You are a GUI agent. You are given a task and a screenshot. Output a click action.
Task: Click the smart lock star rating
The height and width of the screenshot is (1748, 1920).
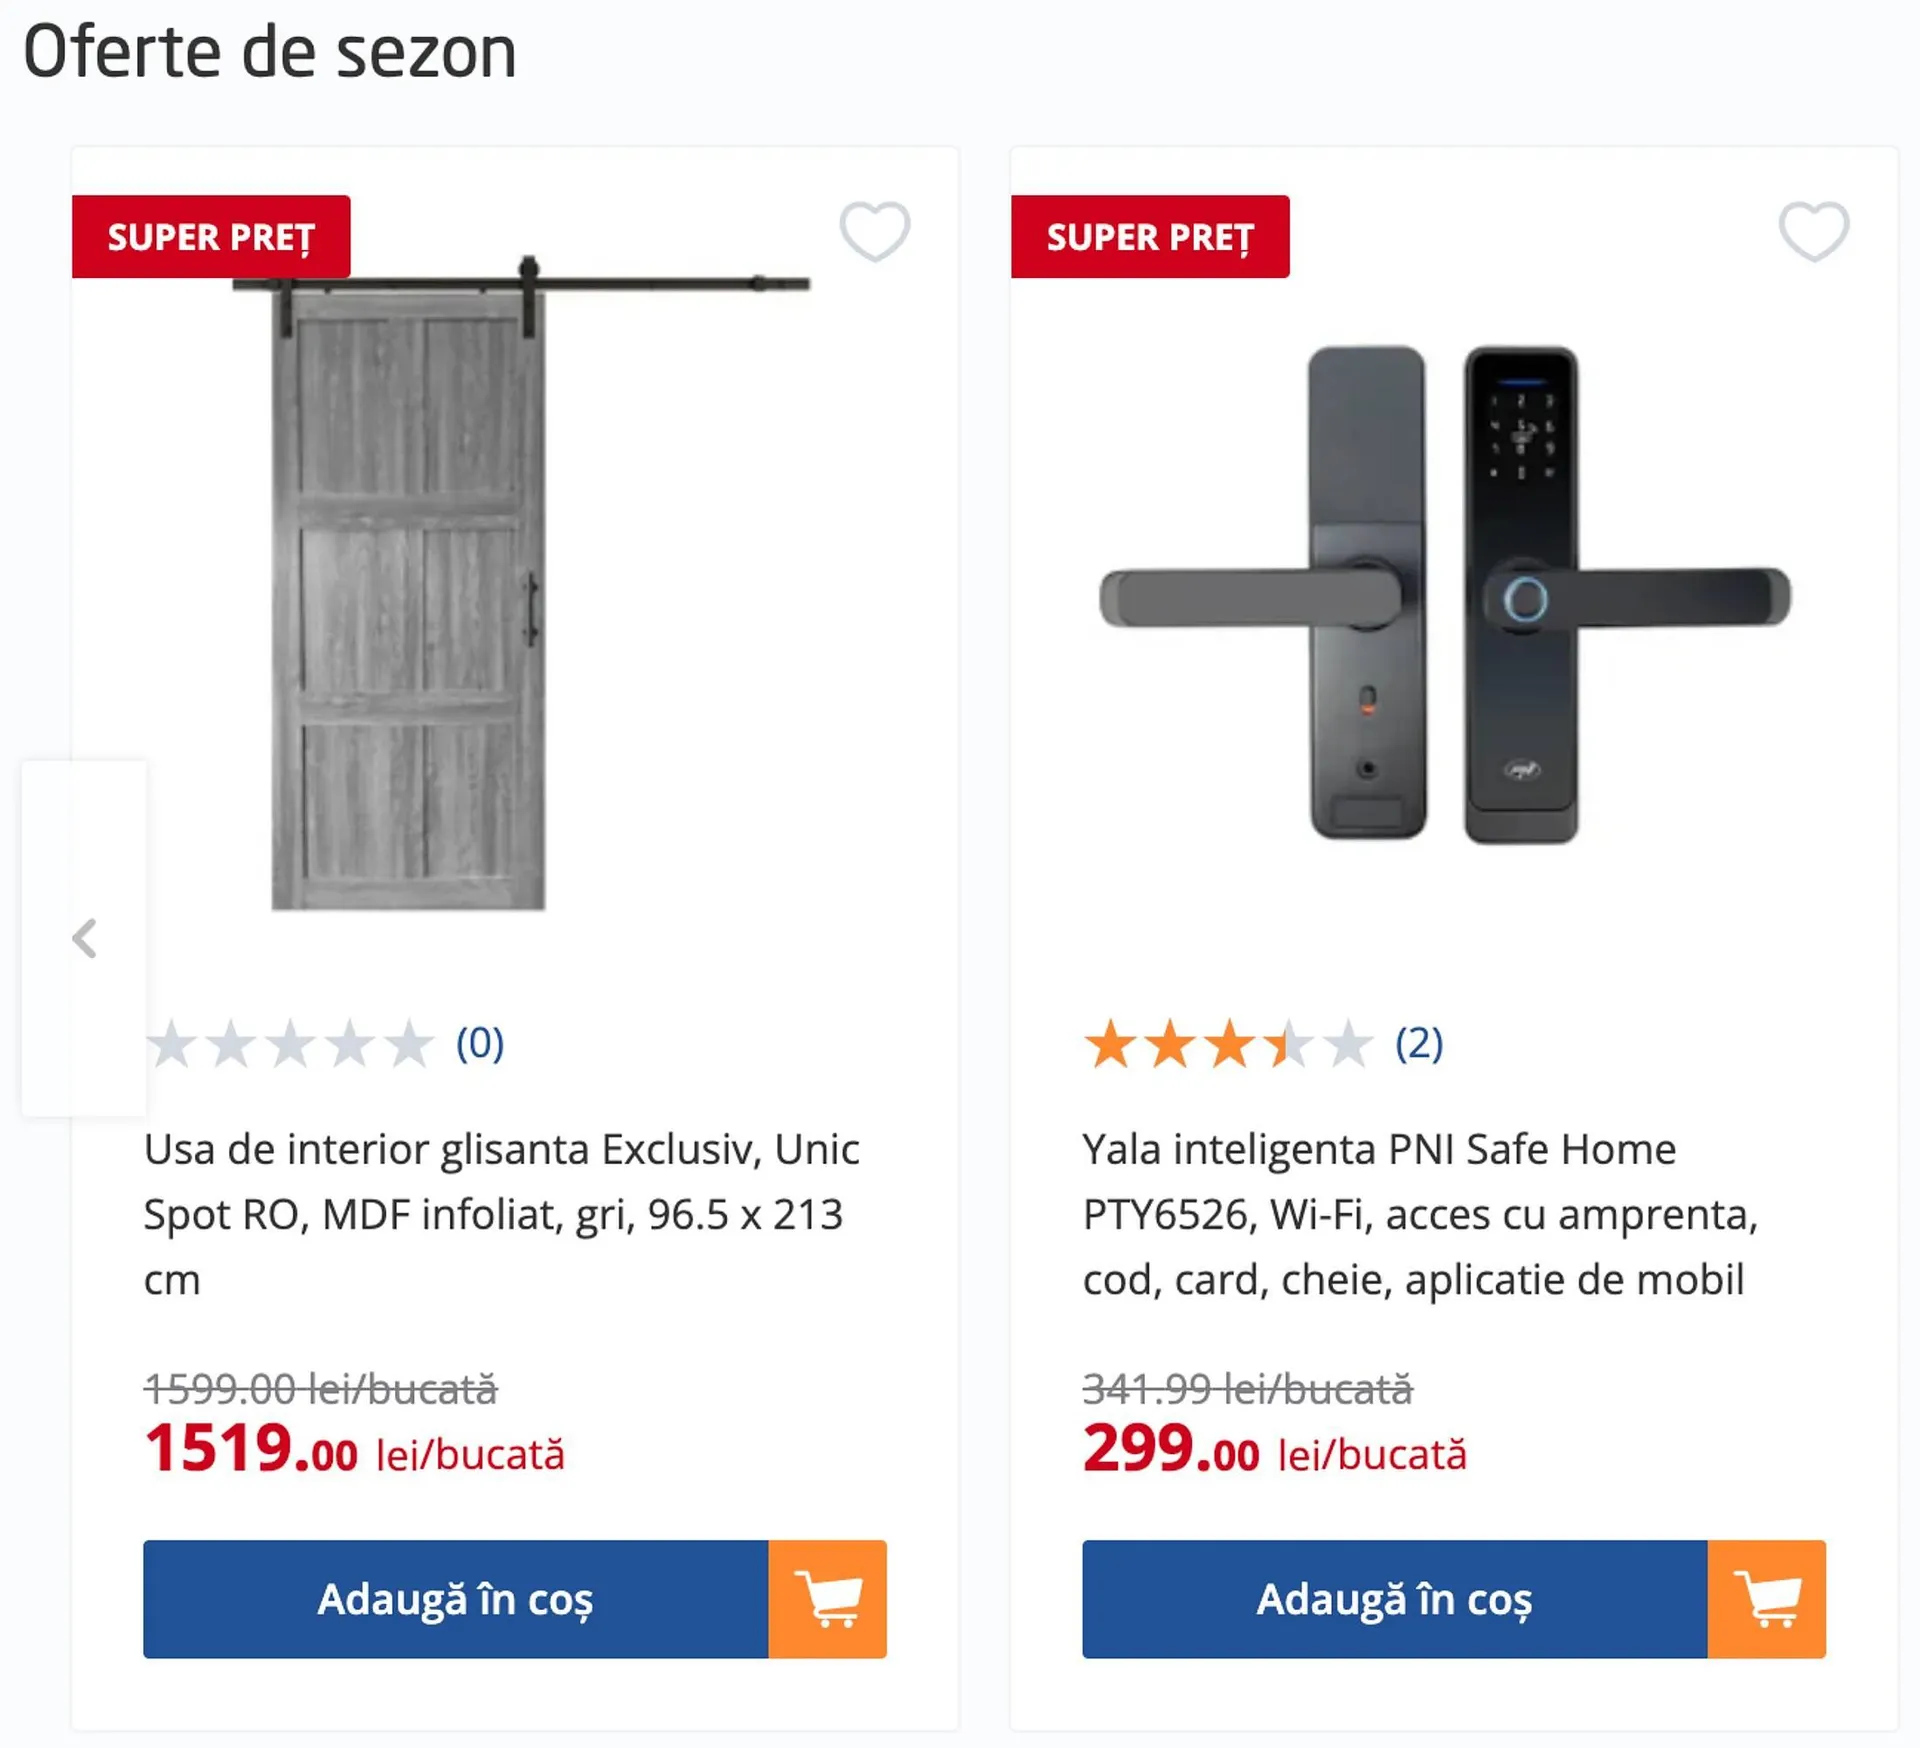click(1228, 1044)
